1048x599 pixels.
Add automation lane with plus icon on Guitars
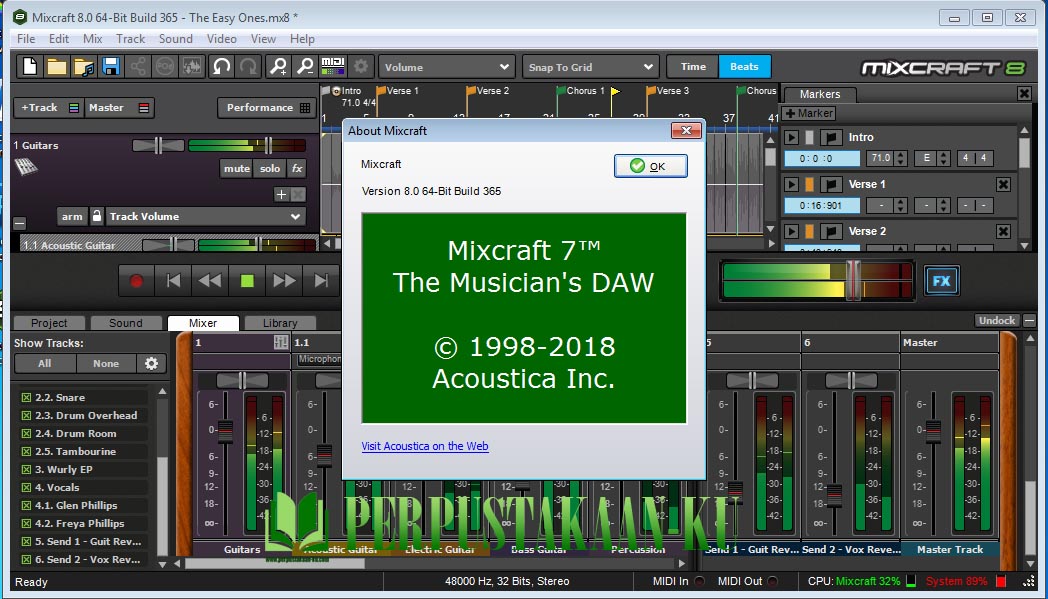click(x=281, y=195)
